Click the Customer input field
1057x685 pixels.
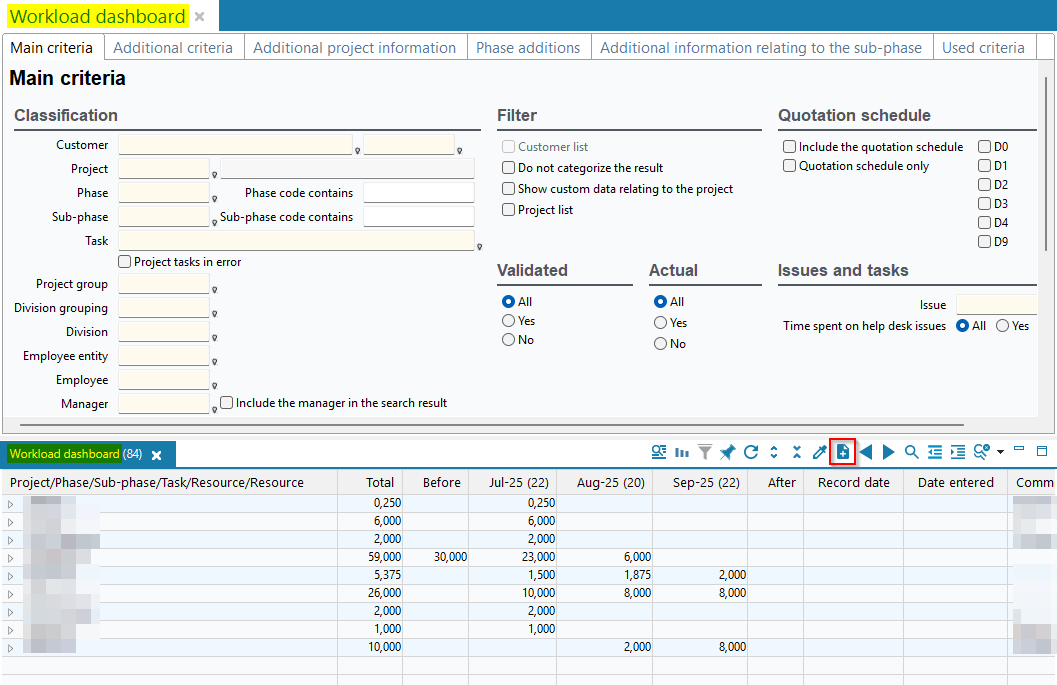235,145
